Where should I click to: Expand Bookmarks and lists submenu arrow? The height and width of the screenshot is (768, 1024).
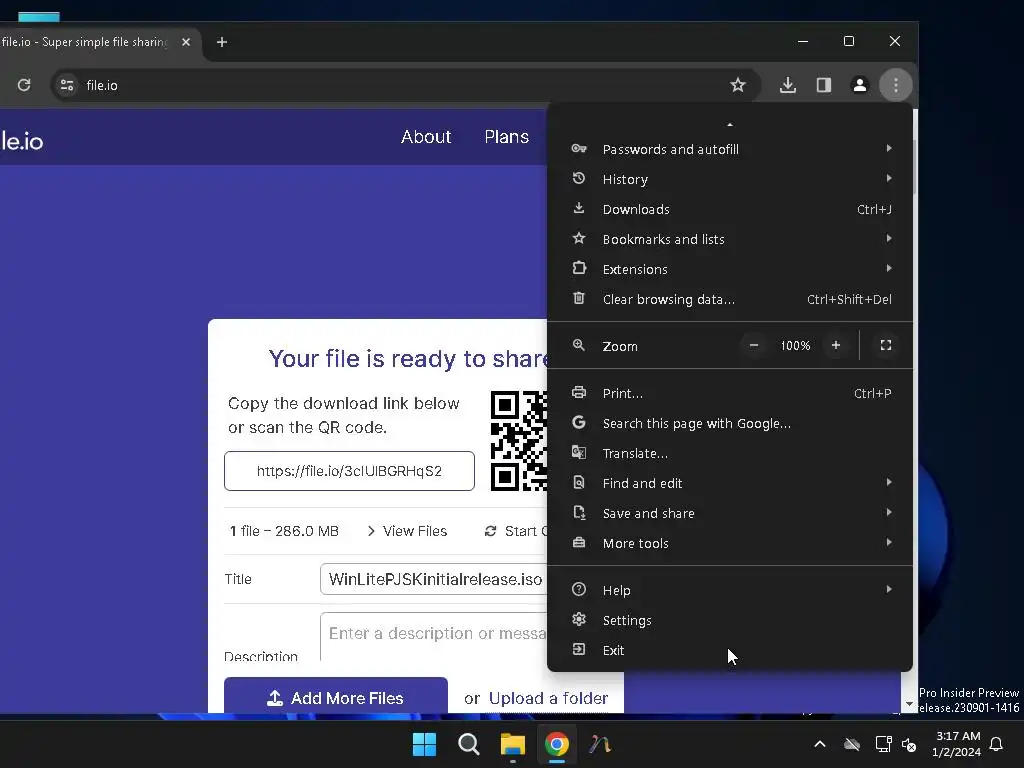pos(889,238)
